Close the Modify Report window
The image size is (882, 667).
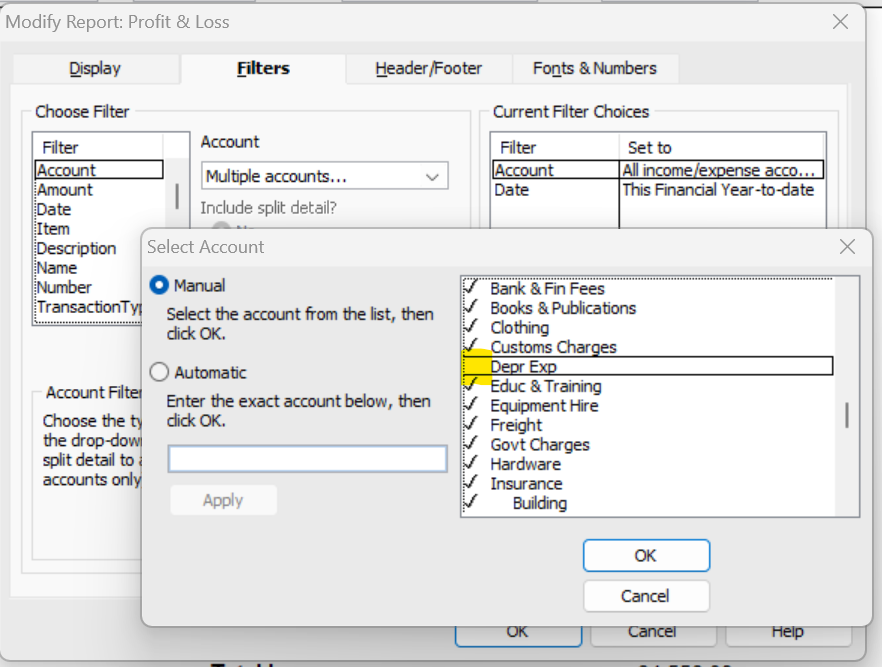[x=840, y=22]
